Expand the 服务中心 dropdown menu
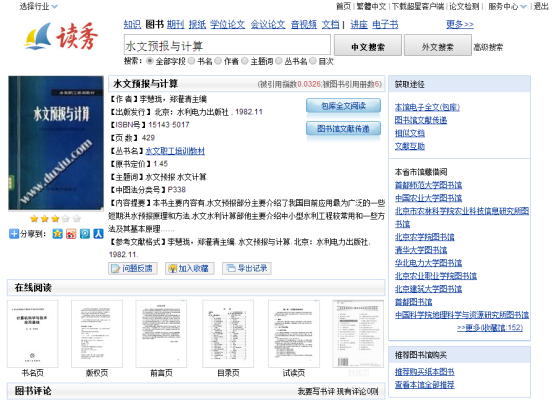Image resolution: width=555 pixels, height=401 pixels. coord(507,6)
